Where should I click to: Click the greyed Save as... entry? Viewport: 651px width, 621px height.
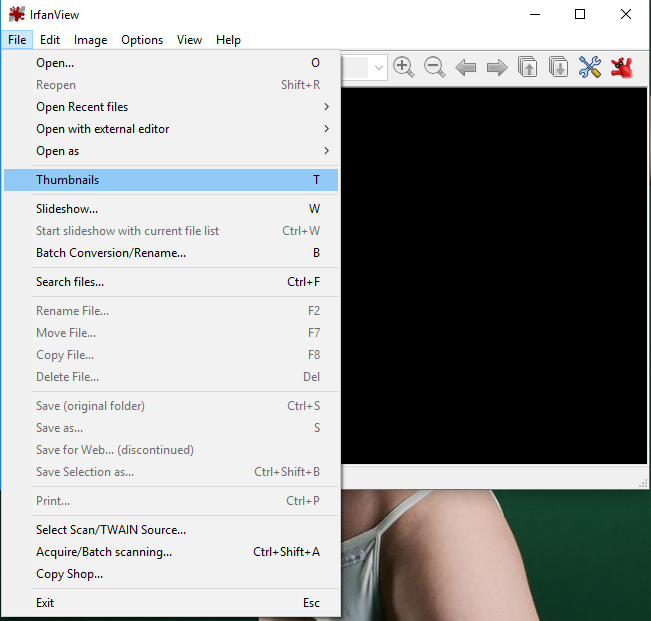[x=171, y=428]
